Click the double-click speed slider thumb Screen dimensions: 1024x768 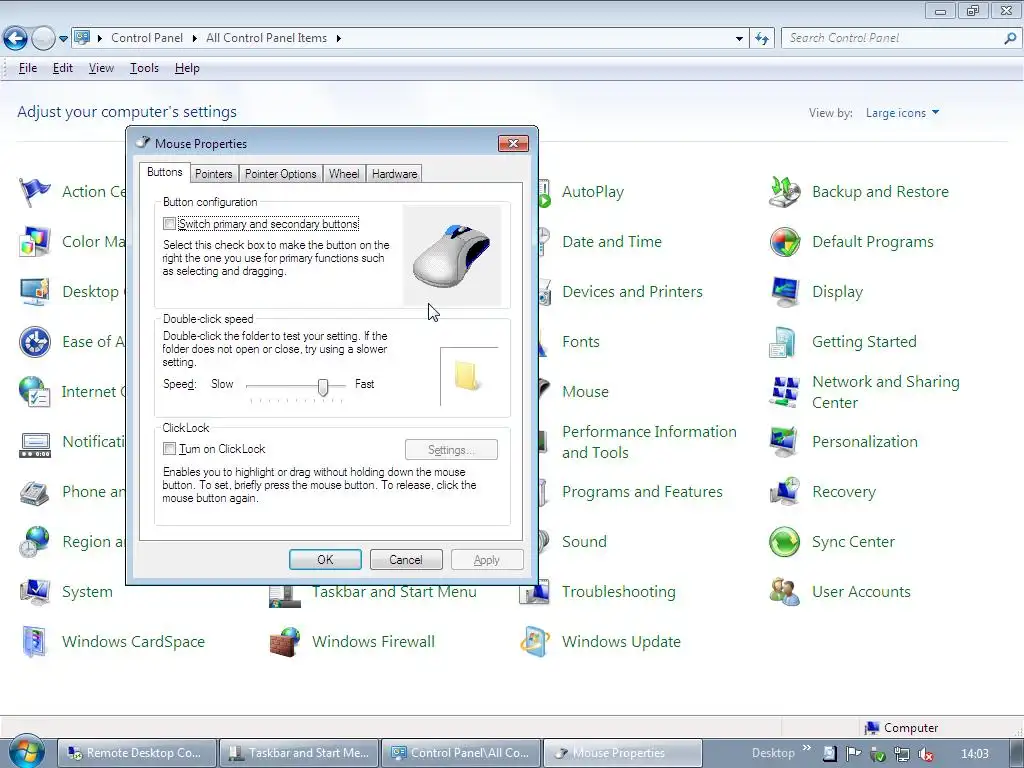pos(323,387)
